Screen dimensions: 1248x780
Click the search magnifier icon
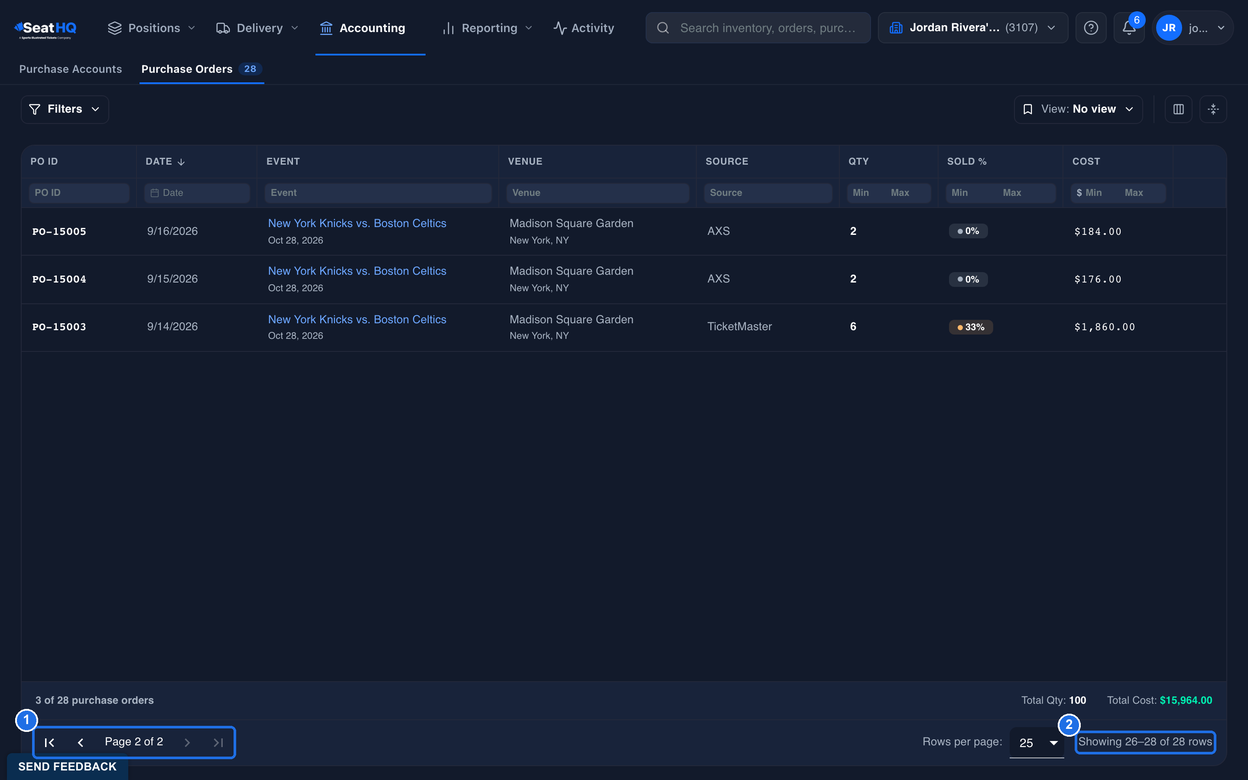pos(663,28)
